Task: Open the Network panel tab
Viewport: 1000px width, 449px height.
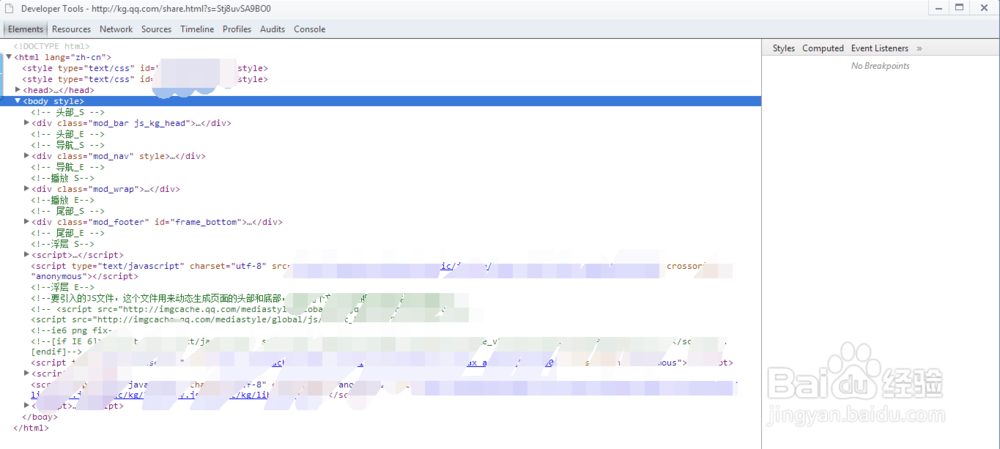Action: pyautogui.click(x=116, y=29)
